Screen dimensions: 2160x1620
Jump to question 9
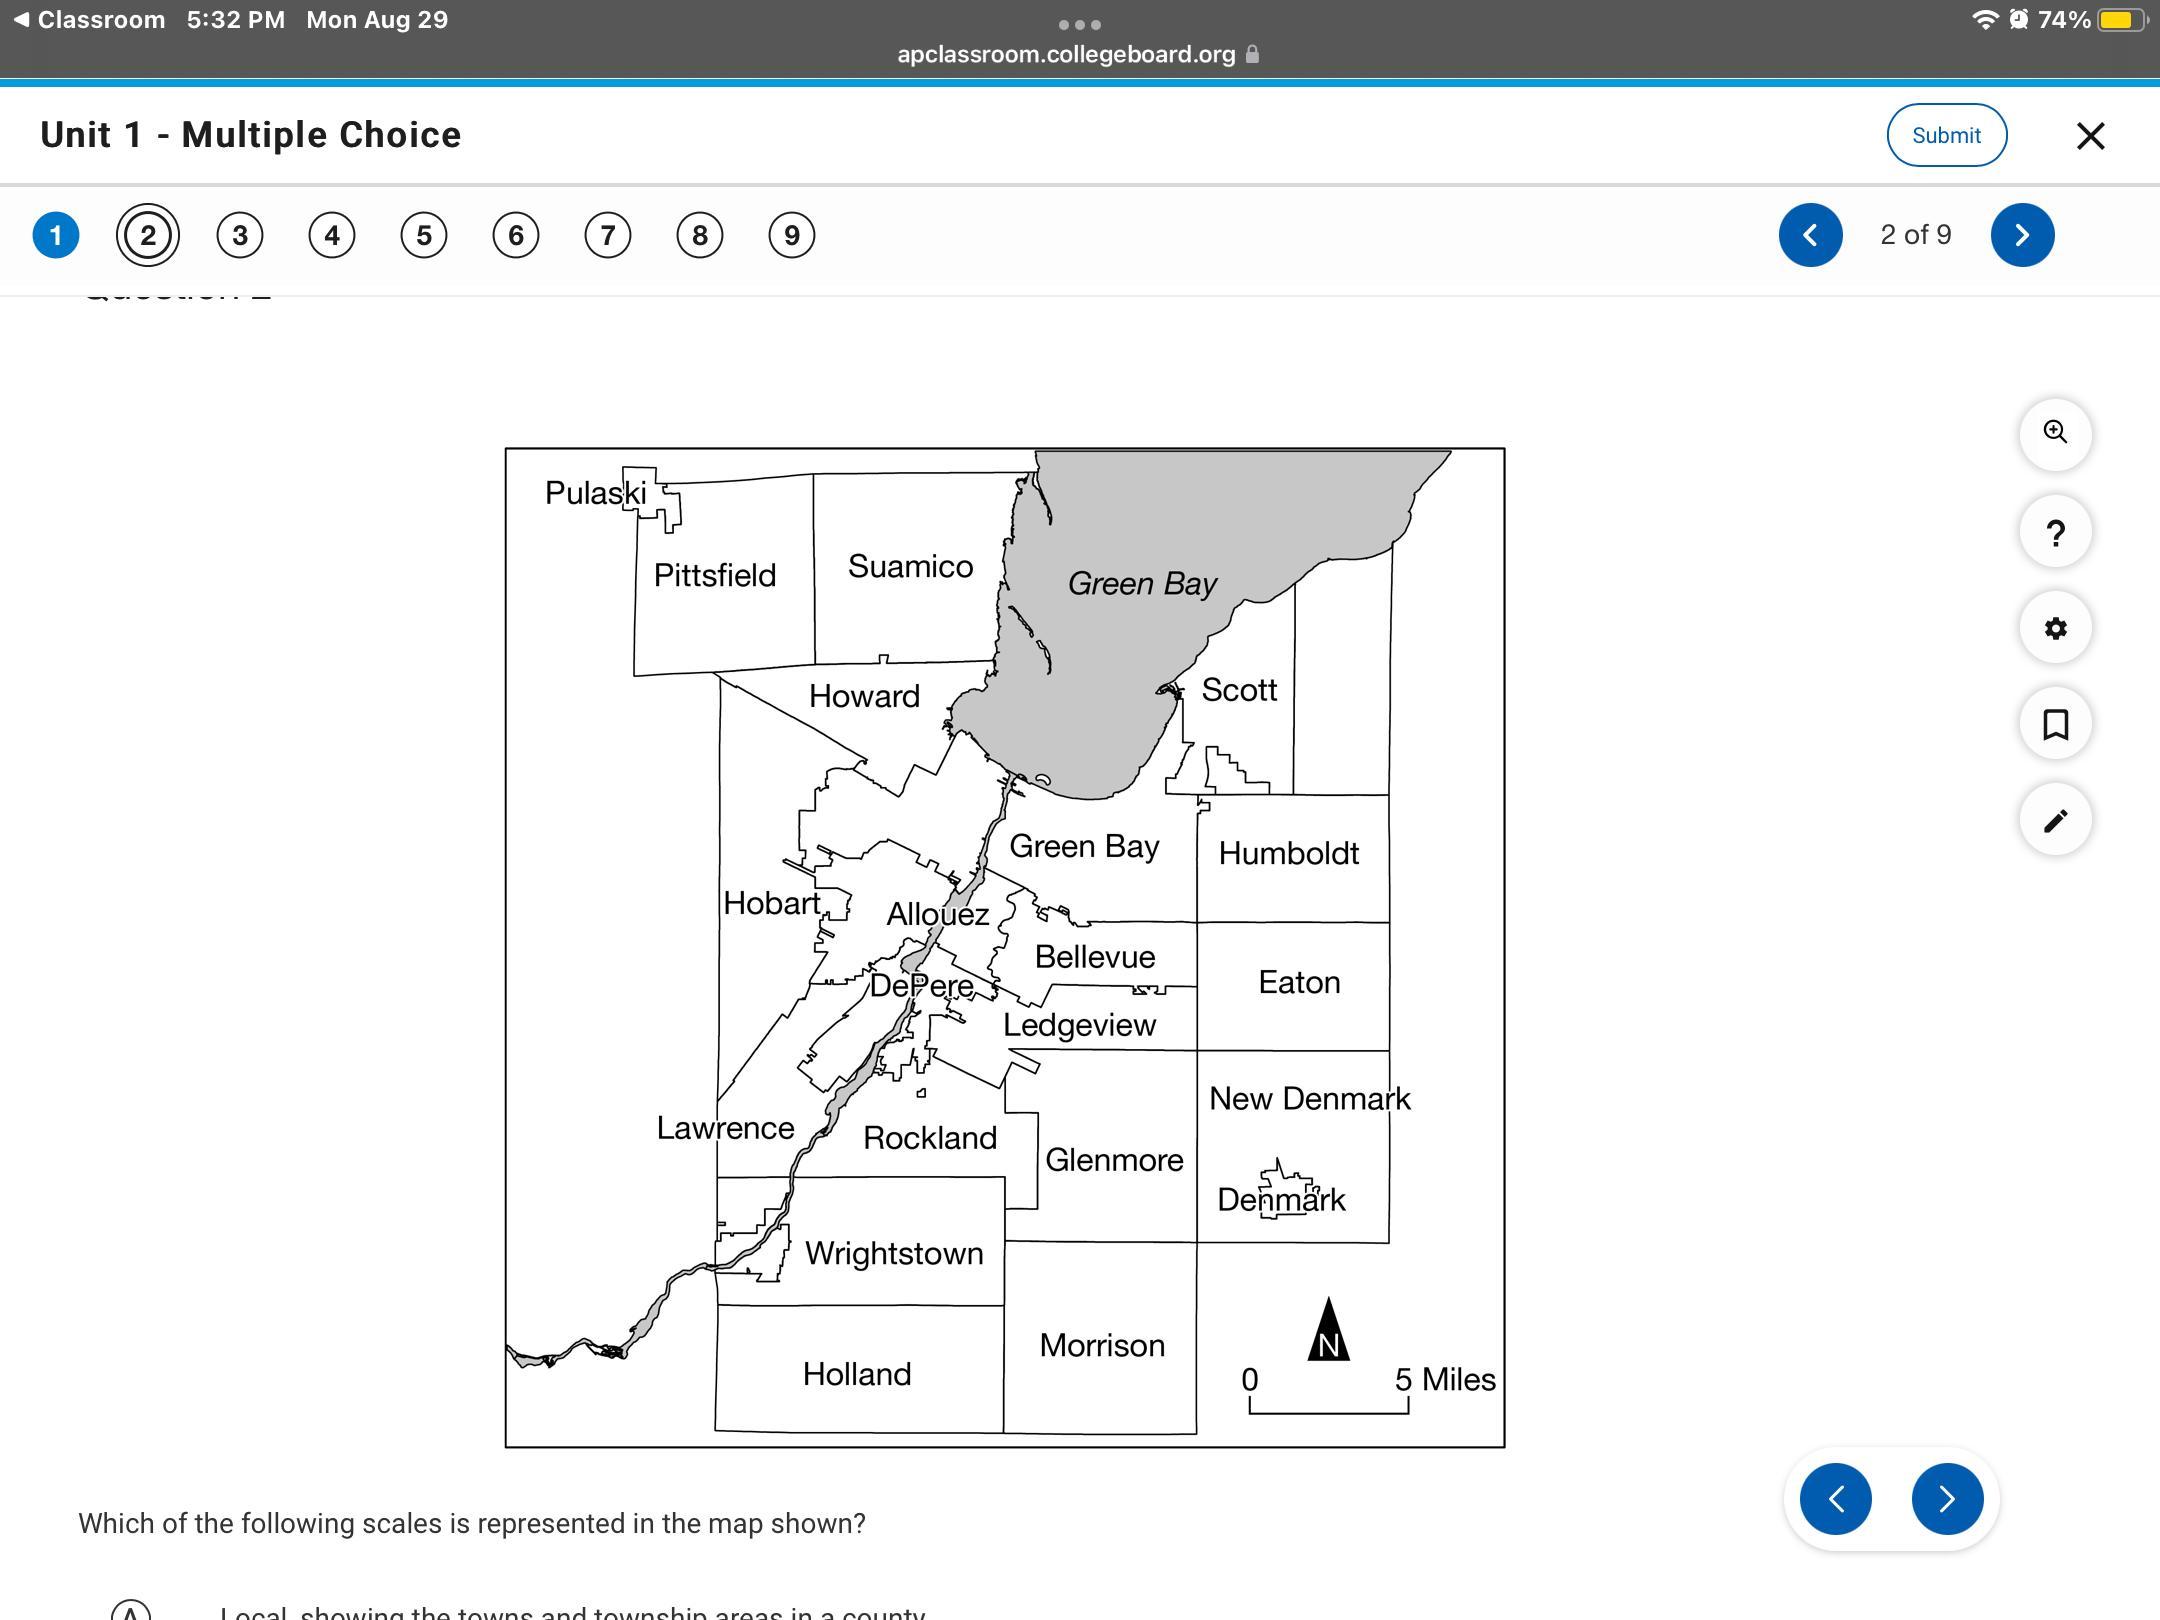(x=792, y=235)
